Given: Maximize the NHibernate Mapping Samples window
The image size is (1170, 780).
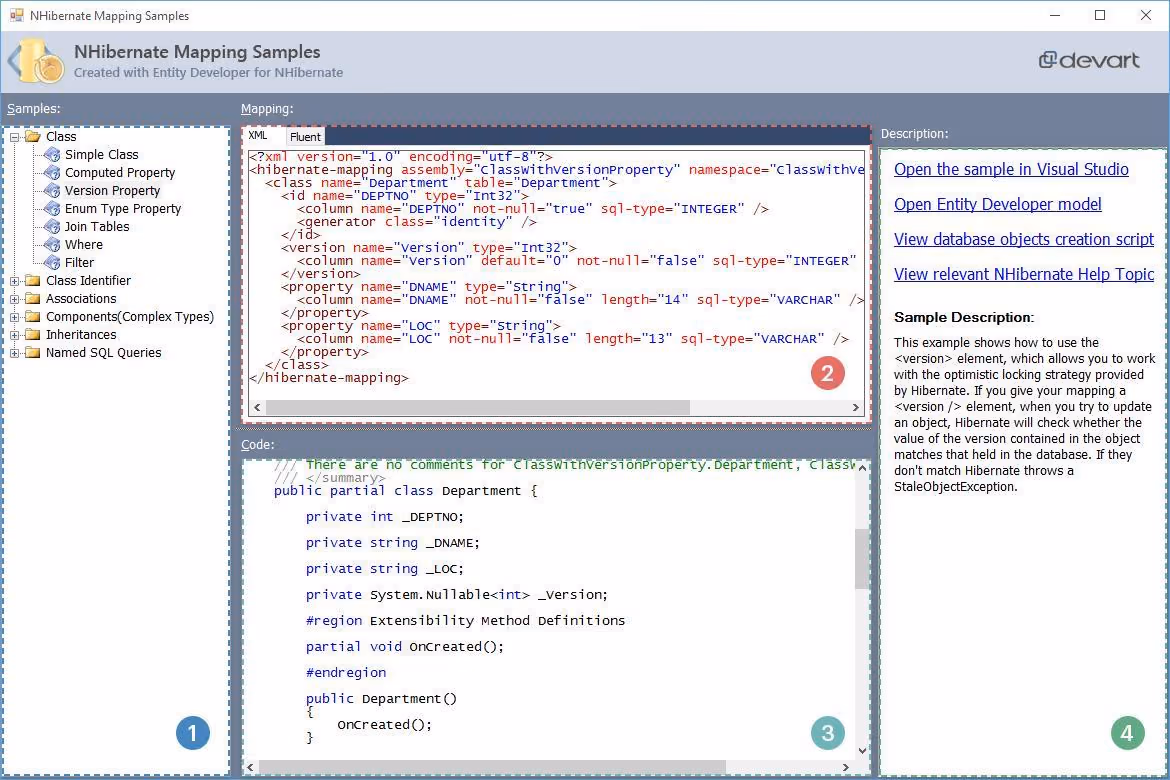Looking at the screenshot, I should (x=1100, y=15).
